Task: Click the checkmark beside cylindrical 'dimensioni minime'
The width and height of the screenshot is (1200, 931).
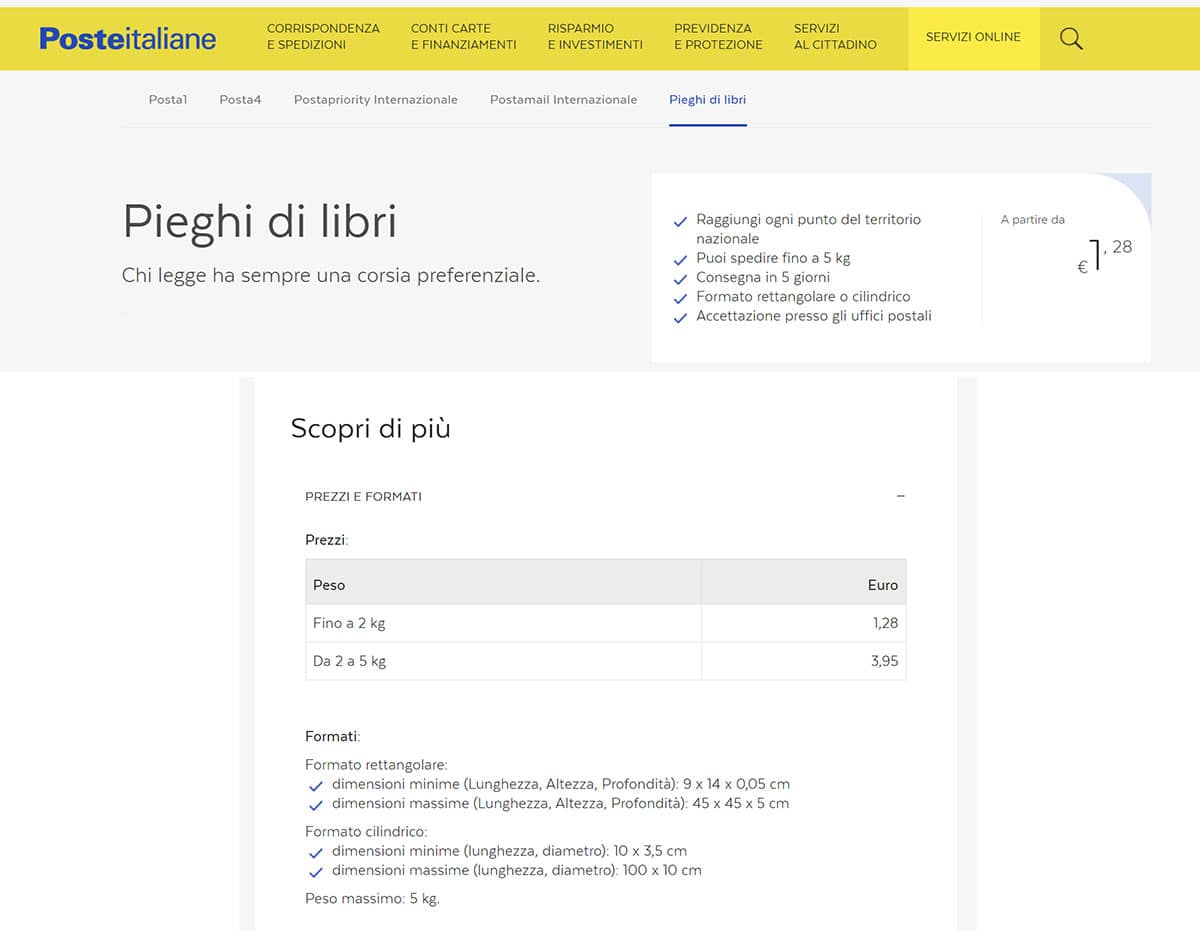Action: point(316,853)
